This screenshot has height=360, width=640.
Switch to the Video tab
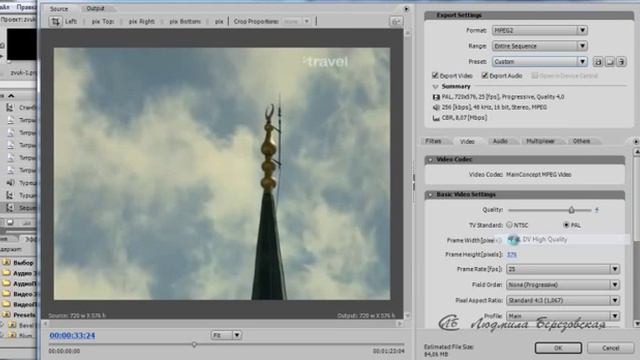point(467,141)
